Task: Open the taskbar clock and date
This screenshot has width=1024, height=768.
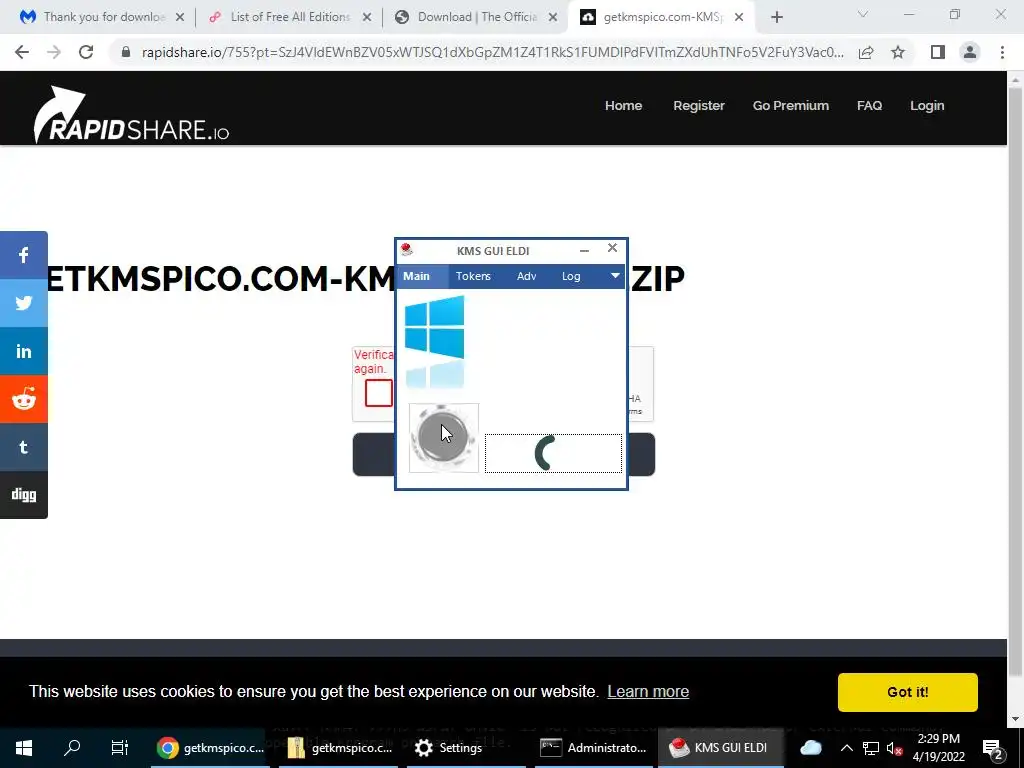Action: (x=938, y=748)
